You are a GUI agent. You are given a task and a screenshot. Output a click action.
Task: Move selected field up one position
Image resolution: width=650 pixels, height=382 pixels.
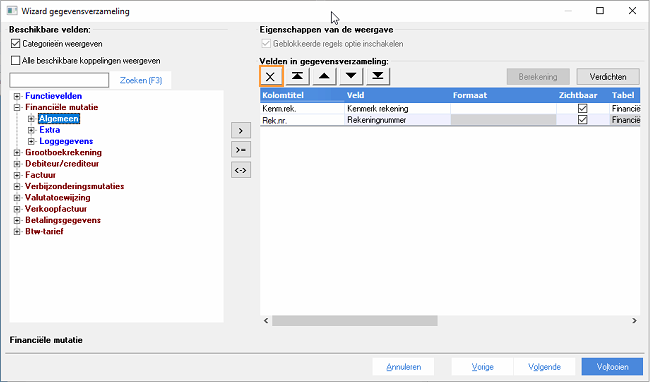point(324,76)
